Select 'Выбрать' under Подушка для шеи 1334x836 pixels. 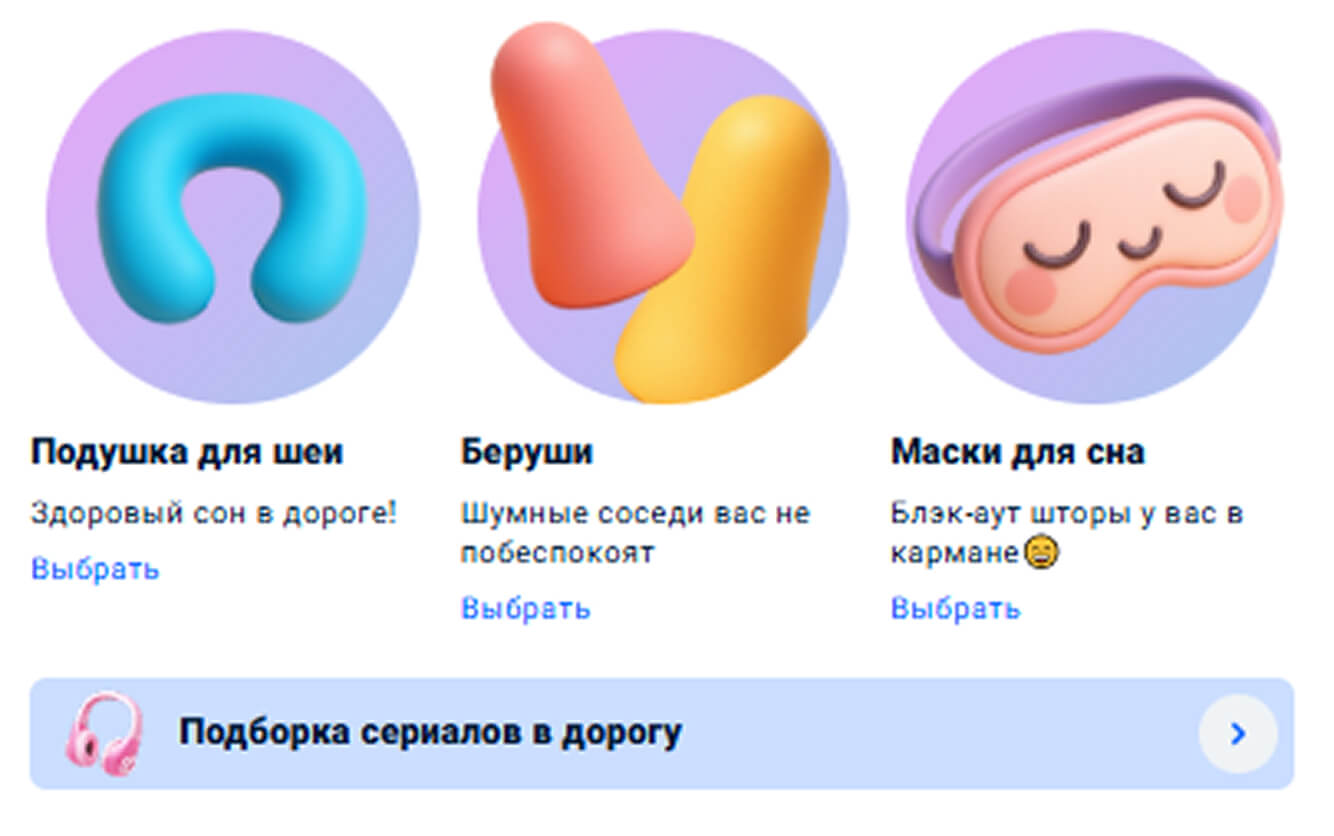point(95,569)
